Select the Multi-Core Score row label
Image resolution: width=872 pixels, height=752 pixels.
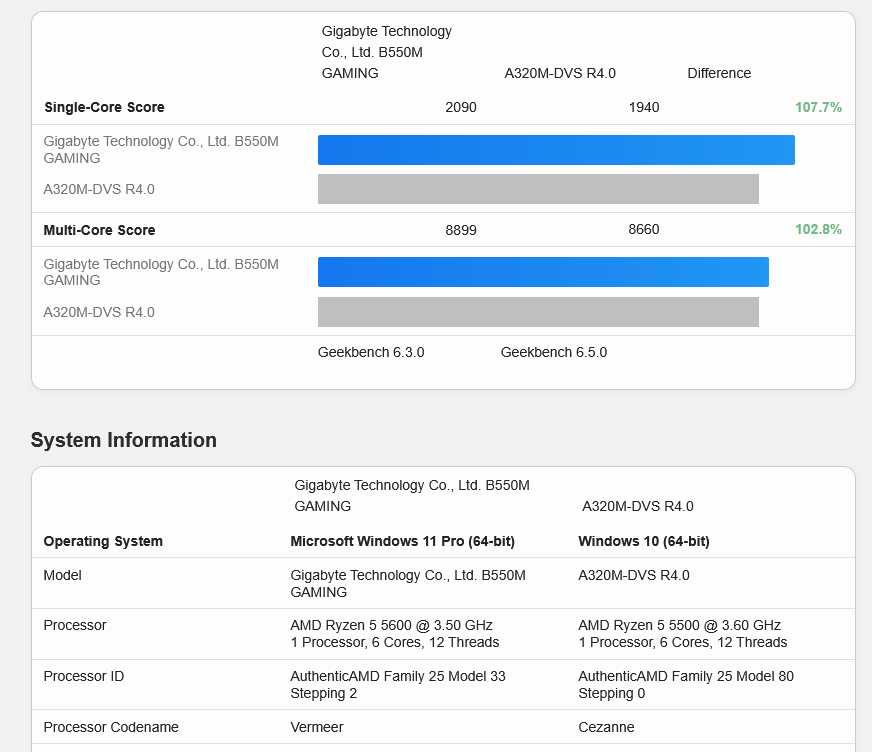click(99, 230)
